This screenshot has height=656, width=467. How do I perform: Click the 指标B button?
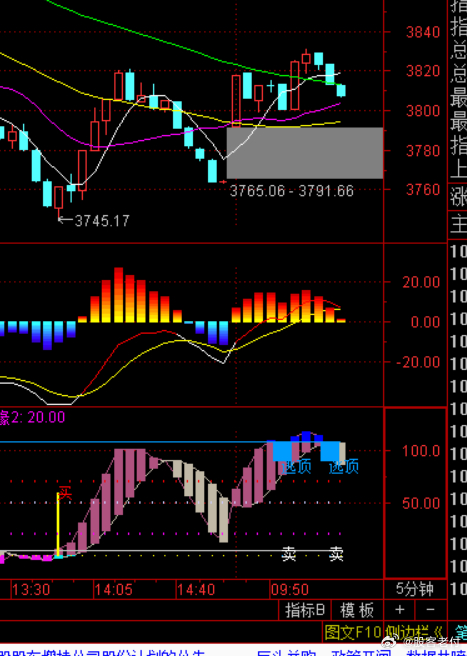click(305, 610)
